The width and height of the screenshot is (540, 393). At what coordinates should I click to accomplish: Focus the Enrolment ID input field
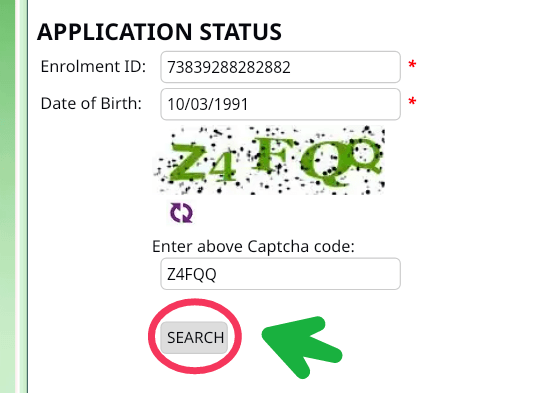tap(280, 67)
